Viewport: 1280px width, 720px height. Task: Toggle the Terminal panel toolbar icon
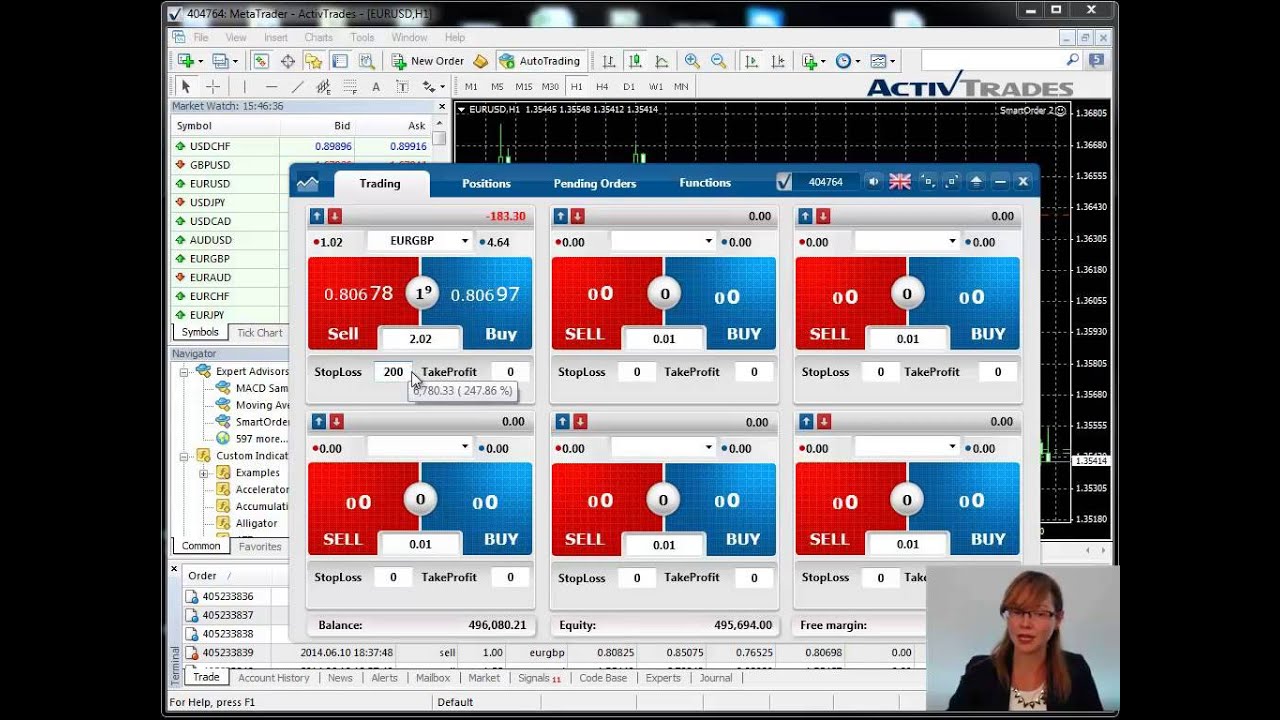coord(341,61)
